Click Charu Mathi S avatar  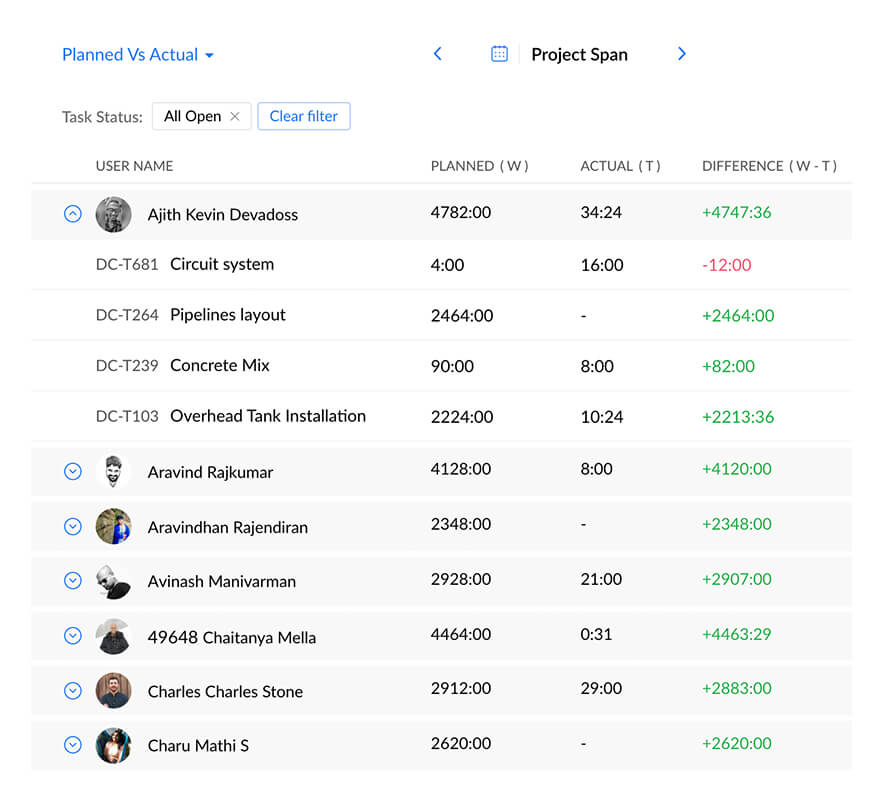tap(113, 745)
